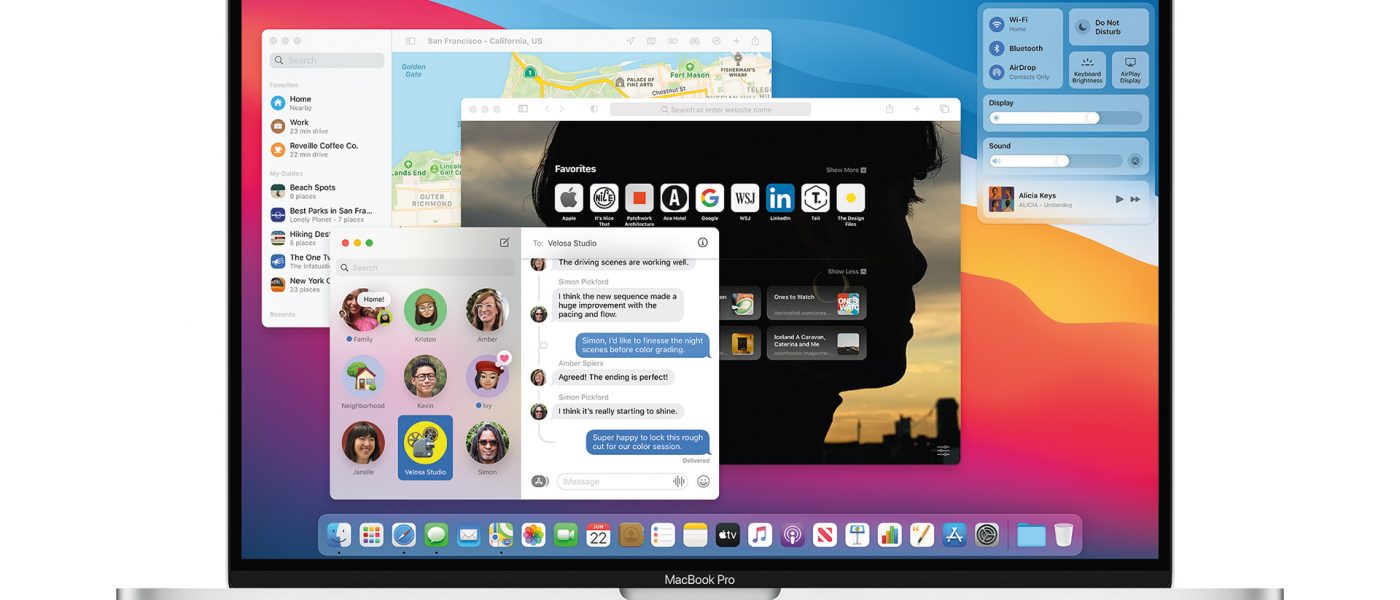Open LinkedIn favorite in Safari

pyautogui.click(x=780, y=198)
